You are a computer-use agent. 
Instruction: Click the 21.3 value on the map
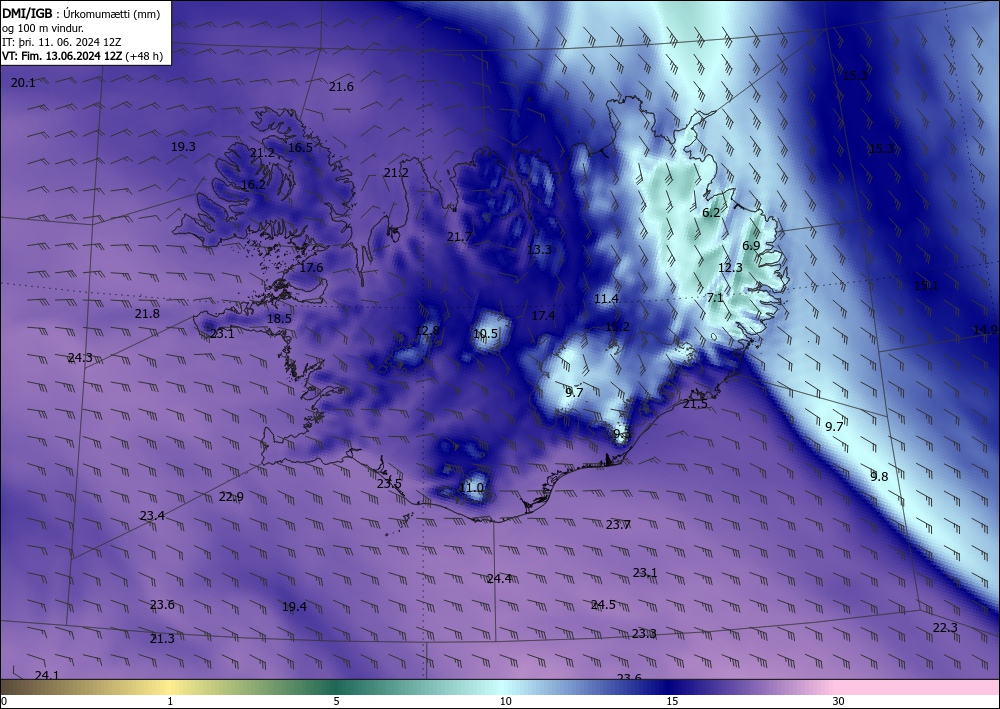point(162,638)
